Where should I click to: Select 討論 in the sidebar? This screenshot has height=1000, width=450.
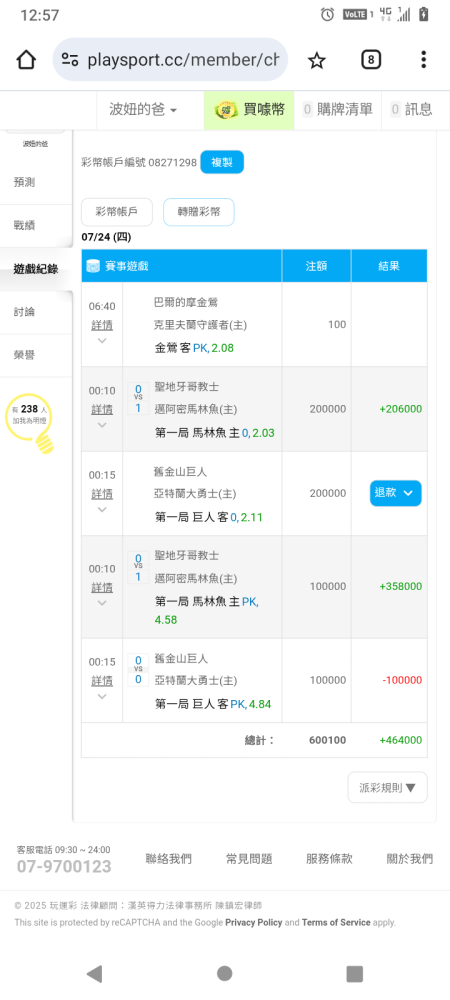pos(24,312)
